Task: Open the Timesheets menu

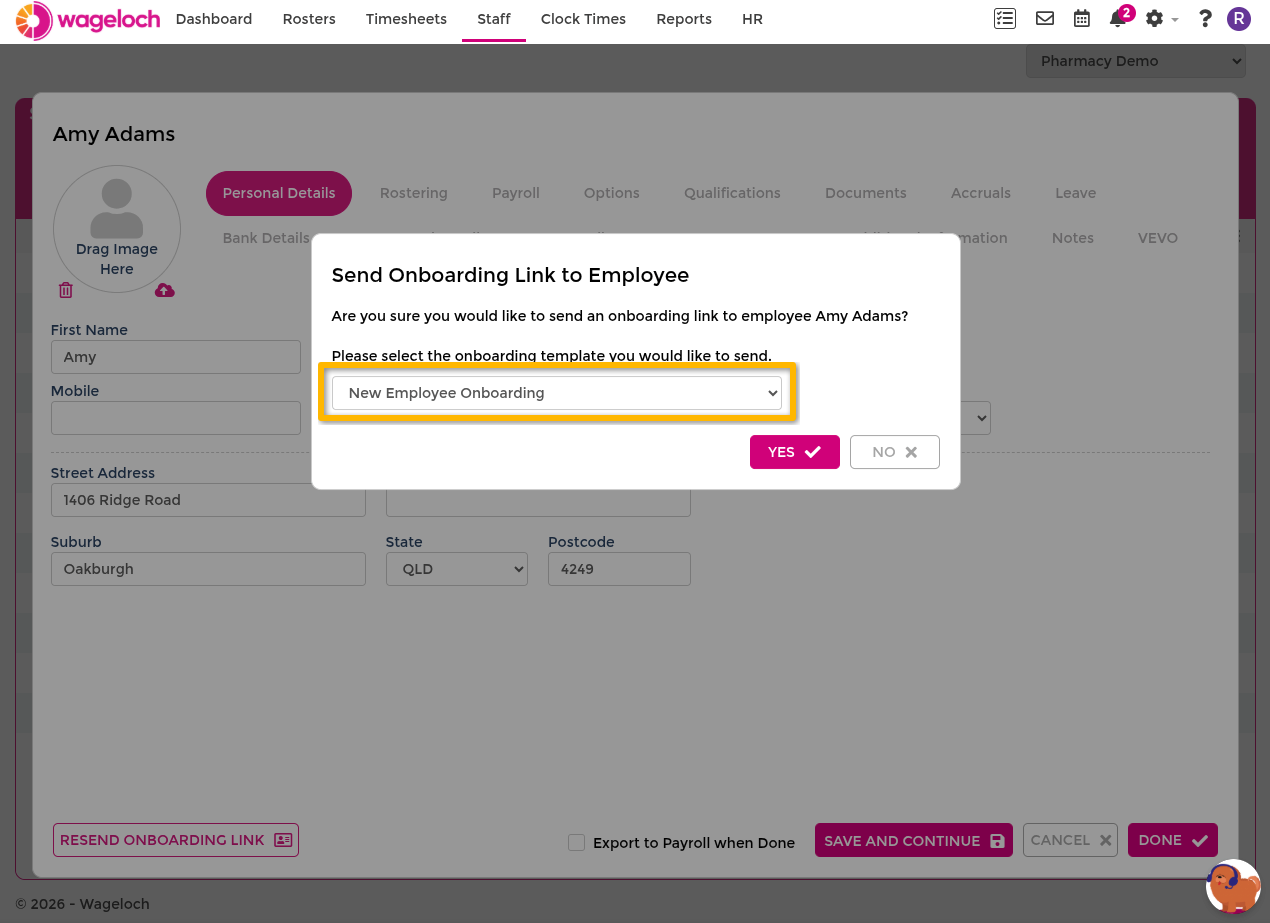Action: [x=406, y=19]
